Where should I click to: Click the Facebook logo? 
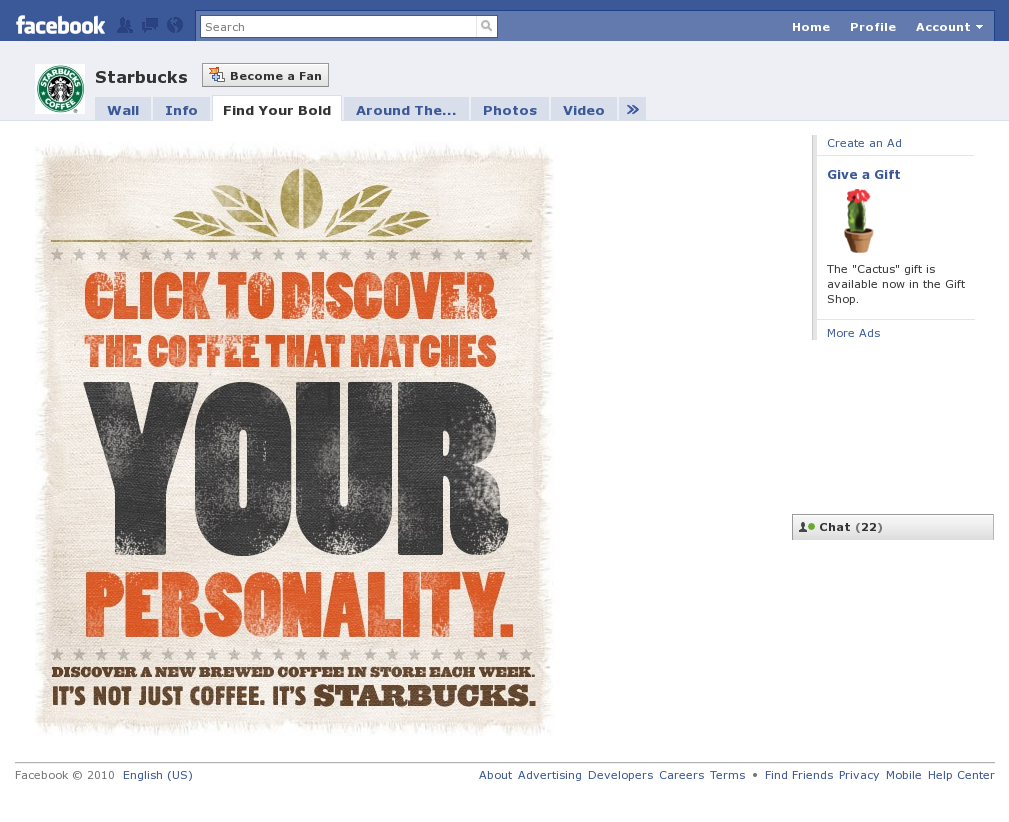point(60,26)
